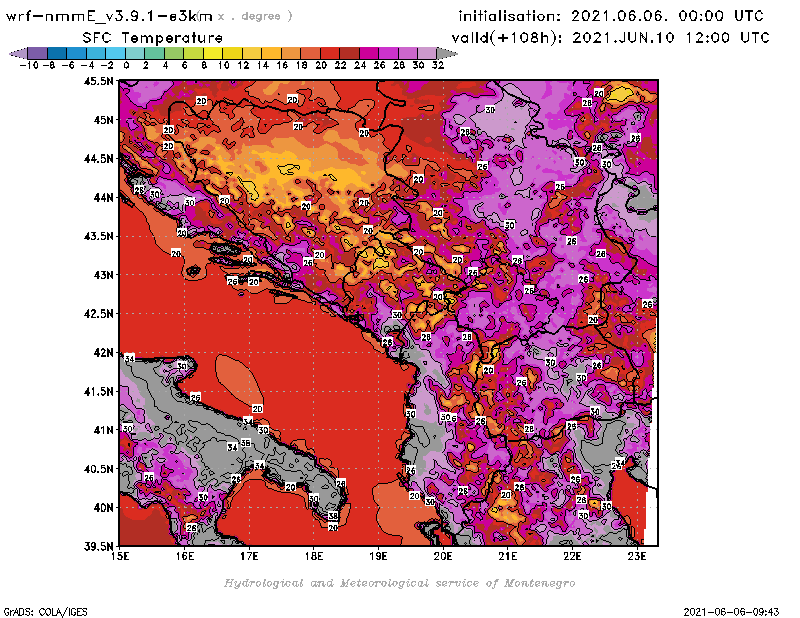Click the '20E' longitude axis label

click(443, 556)
